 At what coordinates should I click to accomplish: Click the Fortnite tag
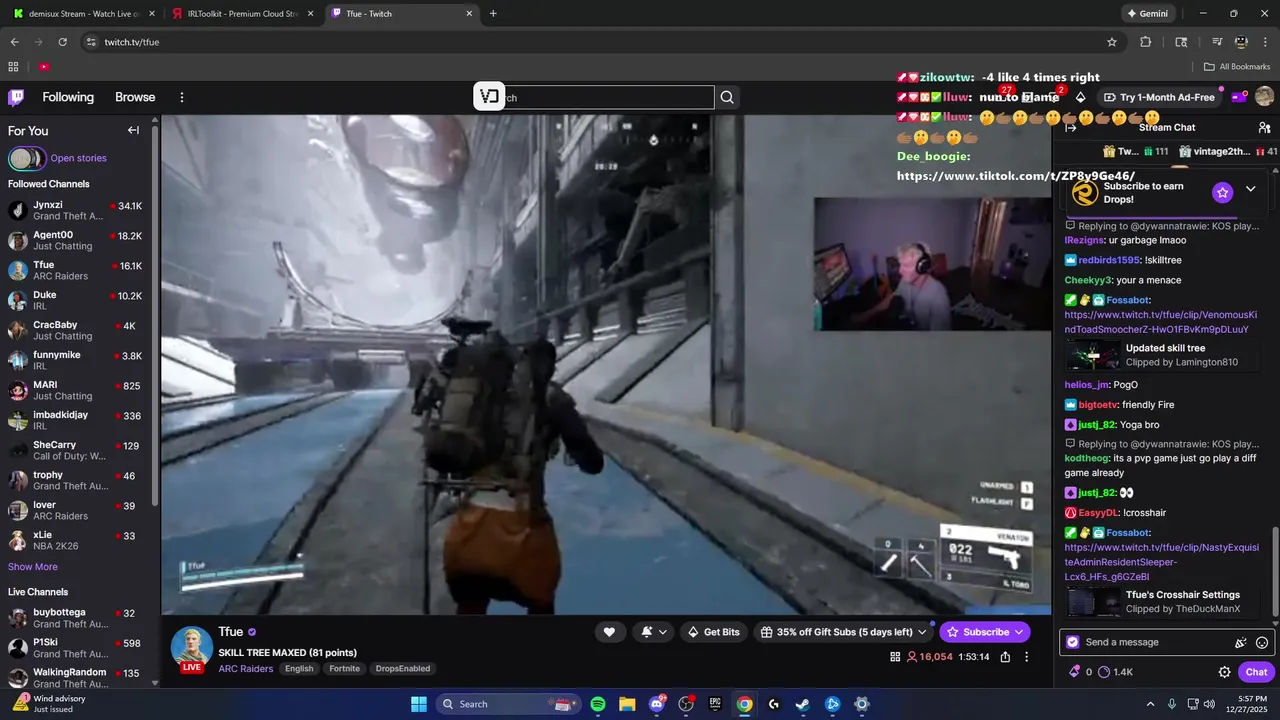pos(344,669)
